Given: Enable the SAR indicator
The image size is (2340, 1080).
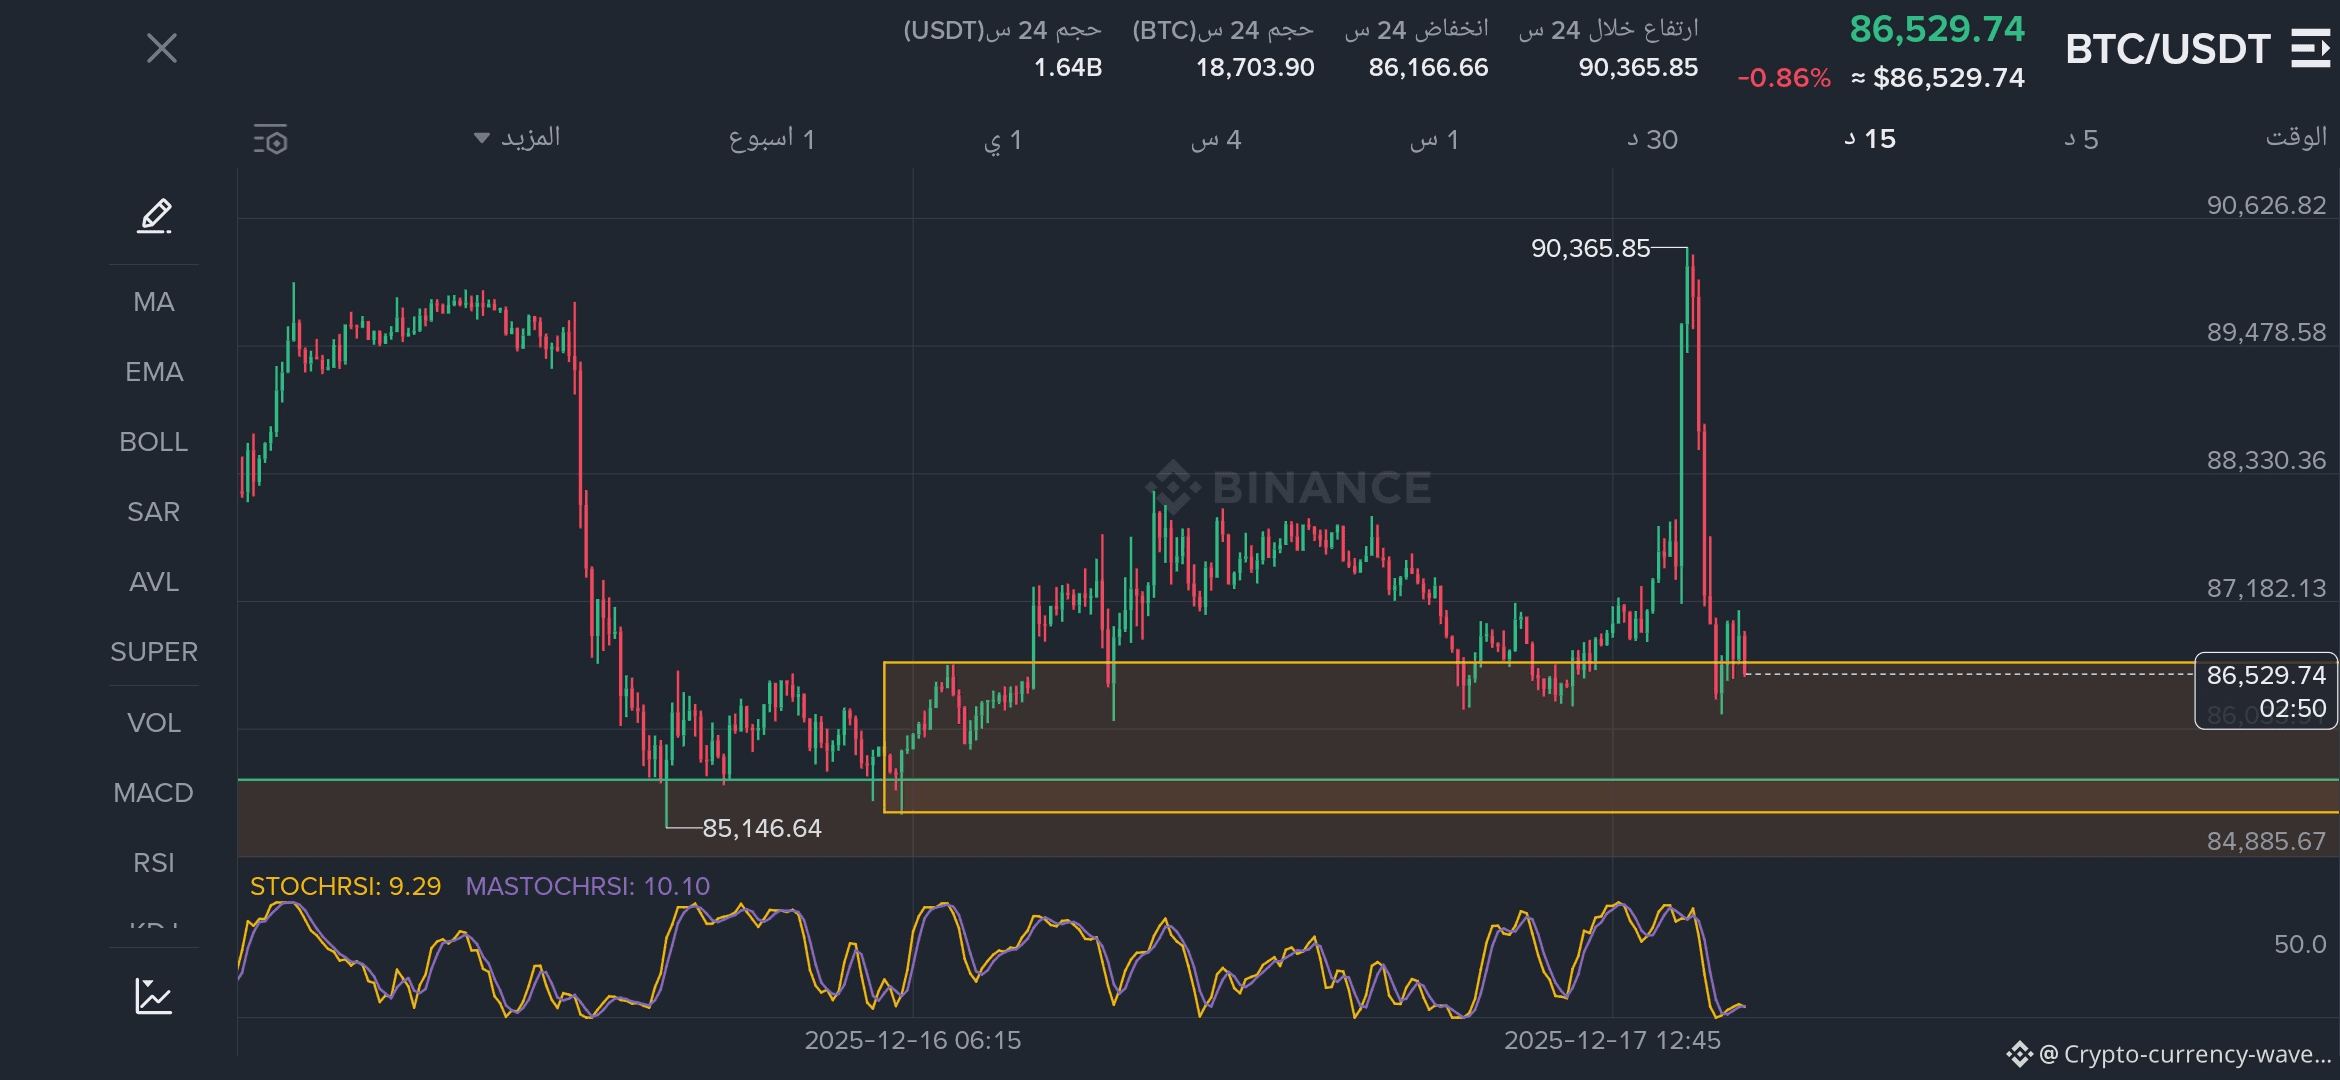Looking at the screenshot, I should (154, 512).
